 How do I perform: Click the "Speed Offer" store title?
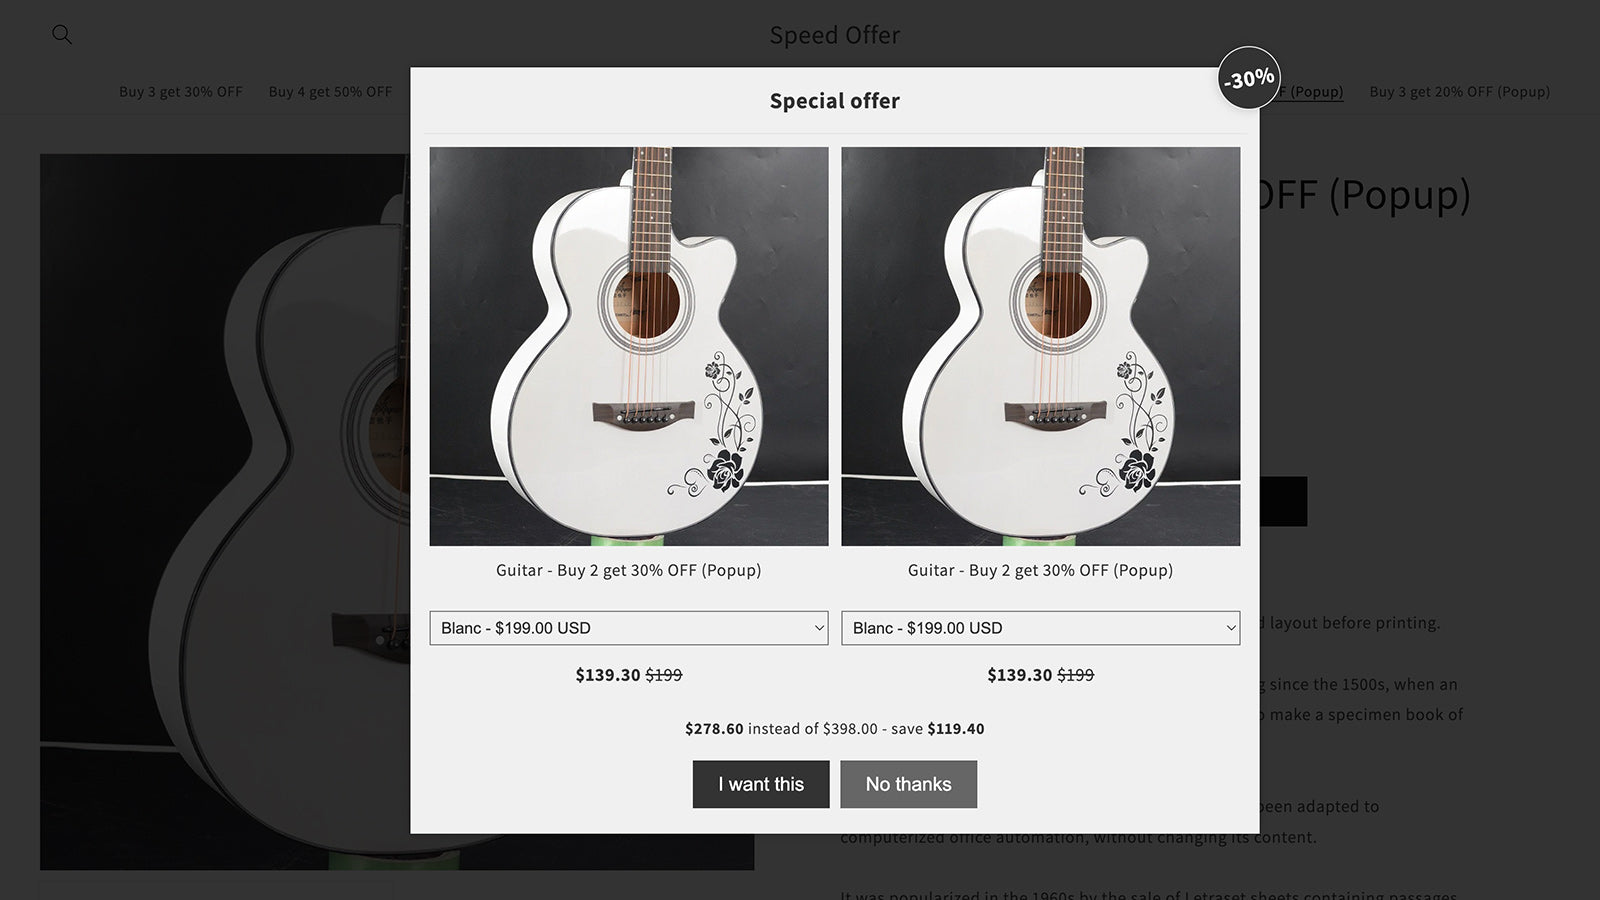tap(834, 35)
